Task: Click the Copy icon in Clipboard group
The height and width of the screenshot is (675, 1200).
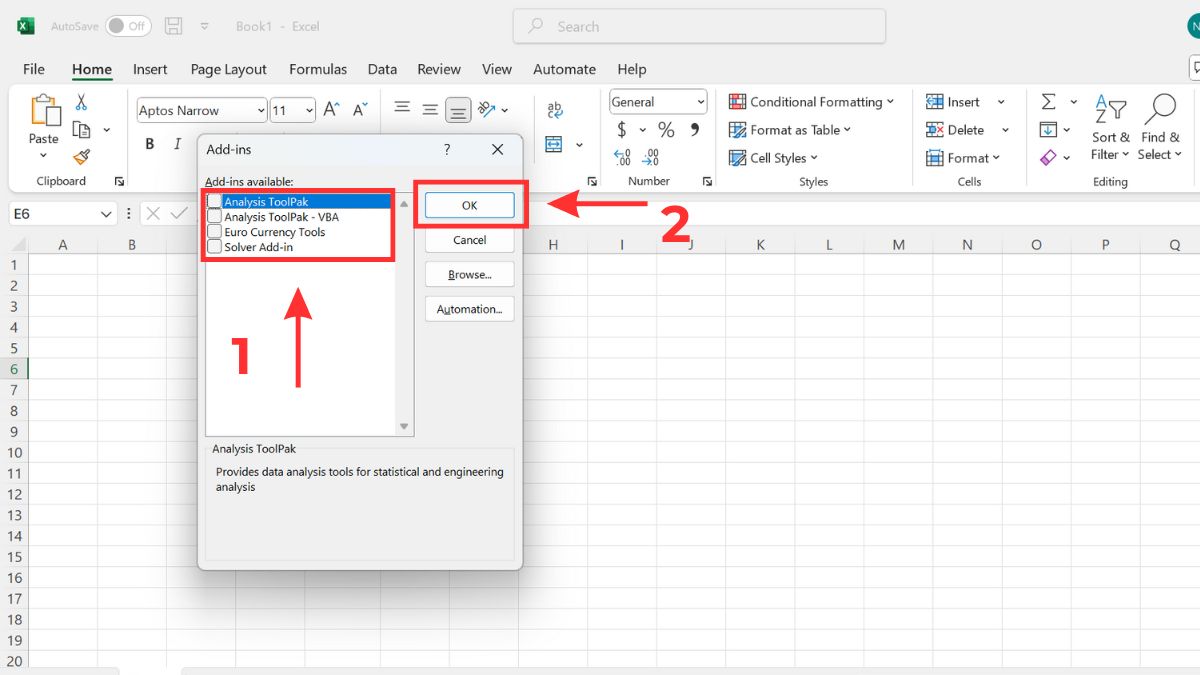Action: (81, 130)
